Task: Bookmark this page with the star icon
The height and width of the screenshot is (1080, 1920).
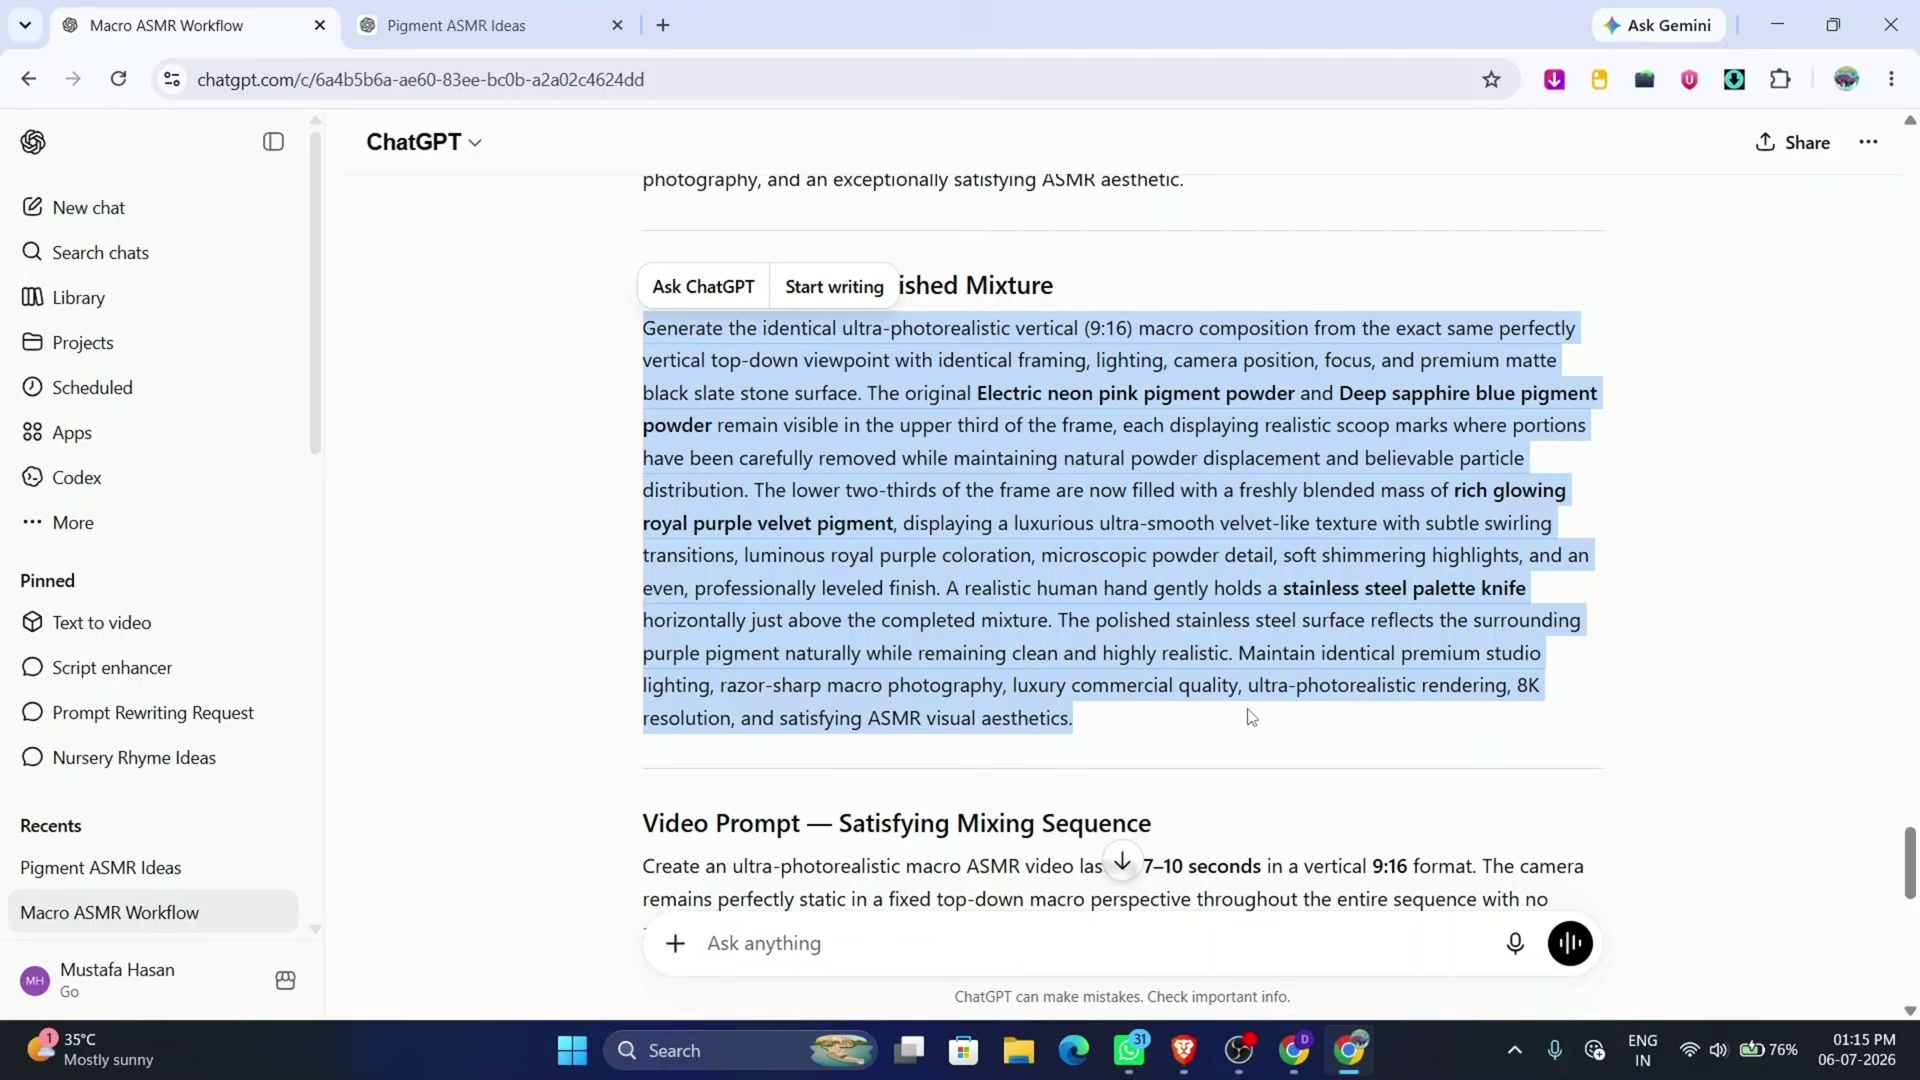Action: (1491, 79)
